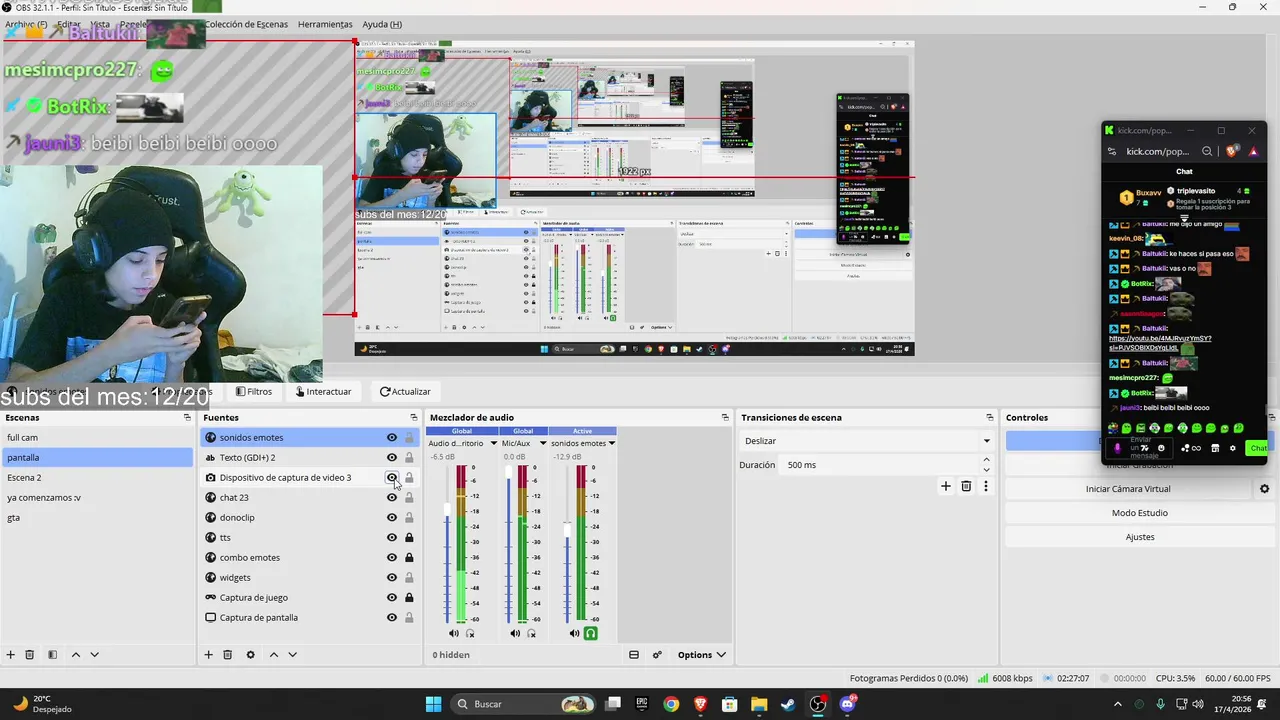Unlock the tts source

tap(409, 537)
